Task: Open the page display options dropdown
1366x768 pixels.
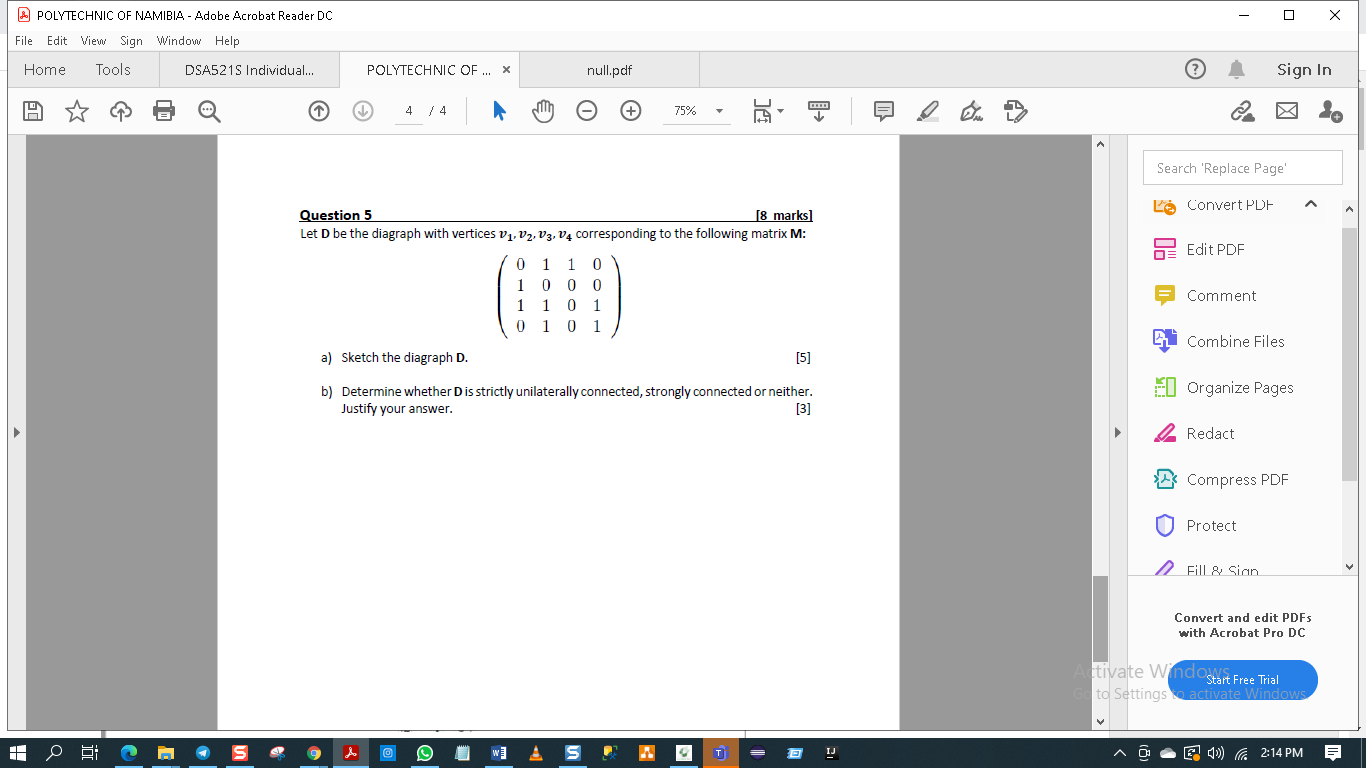Action: click(x=768, y=111)
